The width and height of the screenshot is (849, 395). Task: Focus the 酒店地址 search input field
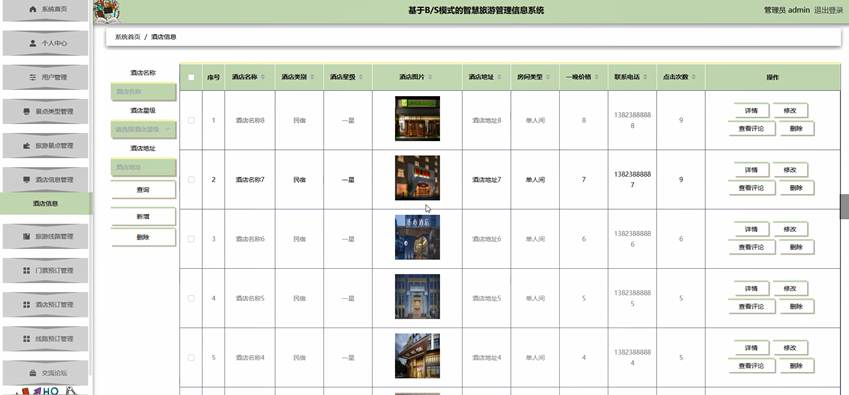143,167
